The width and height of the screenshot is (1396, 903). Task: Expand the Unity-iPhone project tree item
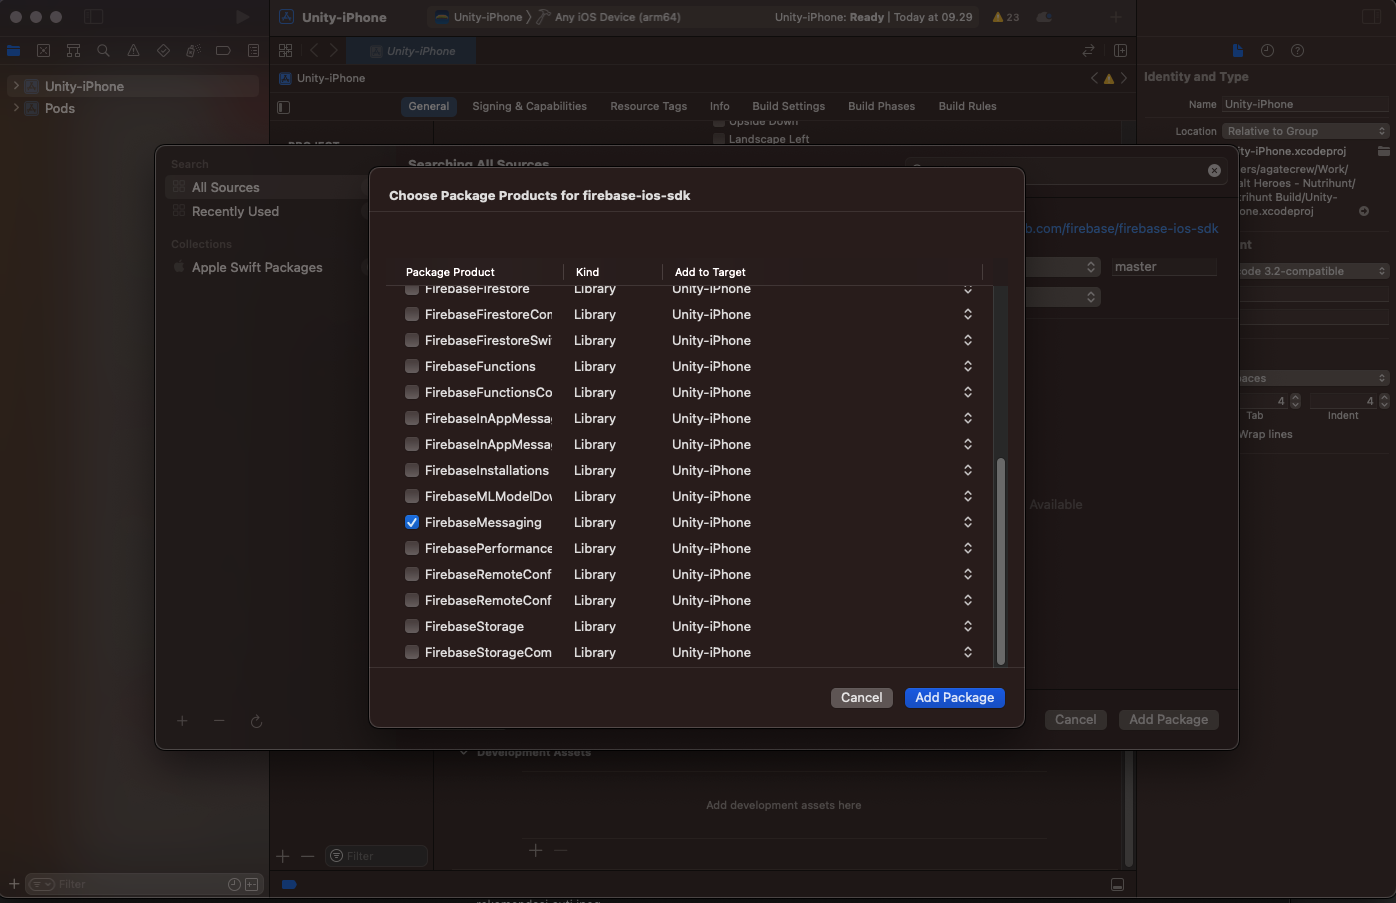(16, 86)
